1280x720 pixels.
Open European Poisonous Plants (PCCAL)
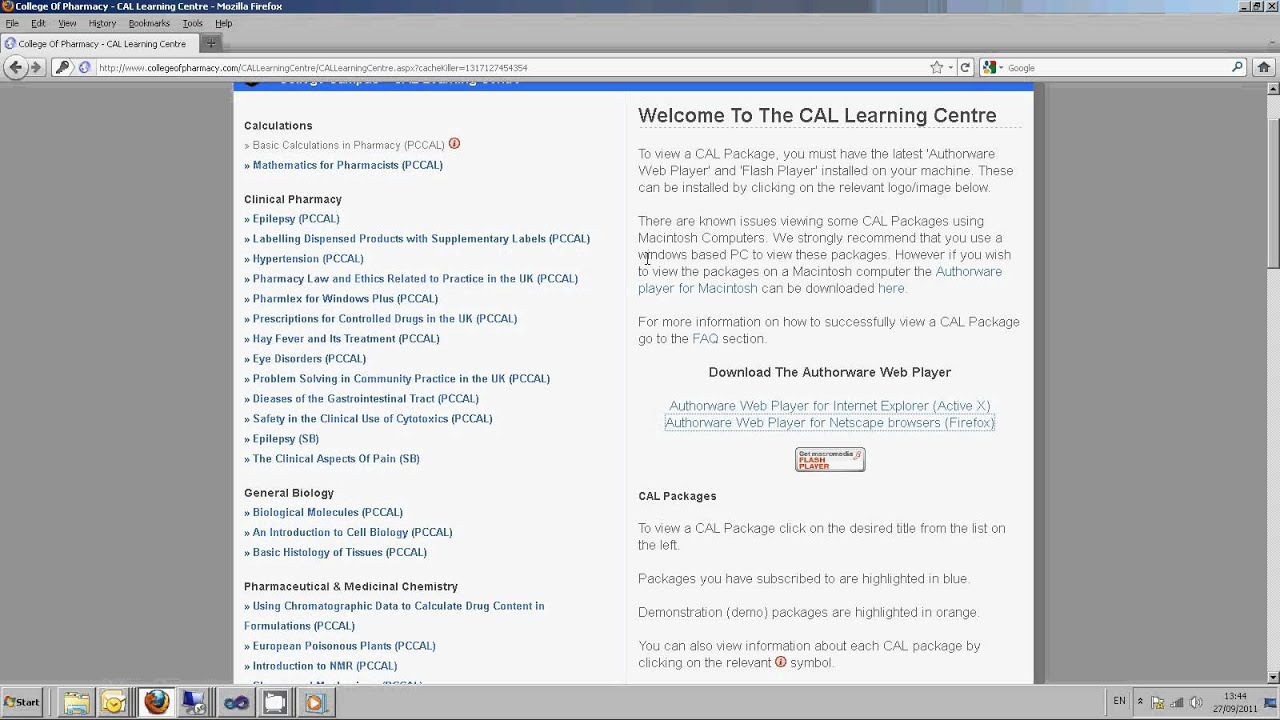(344, 646)
